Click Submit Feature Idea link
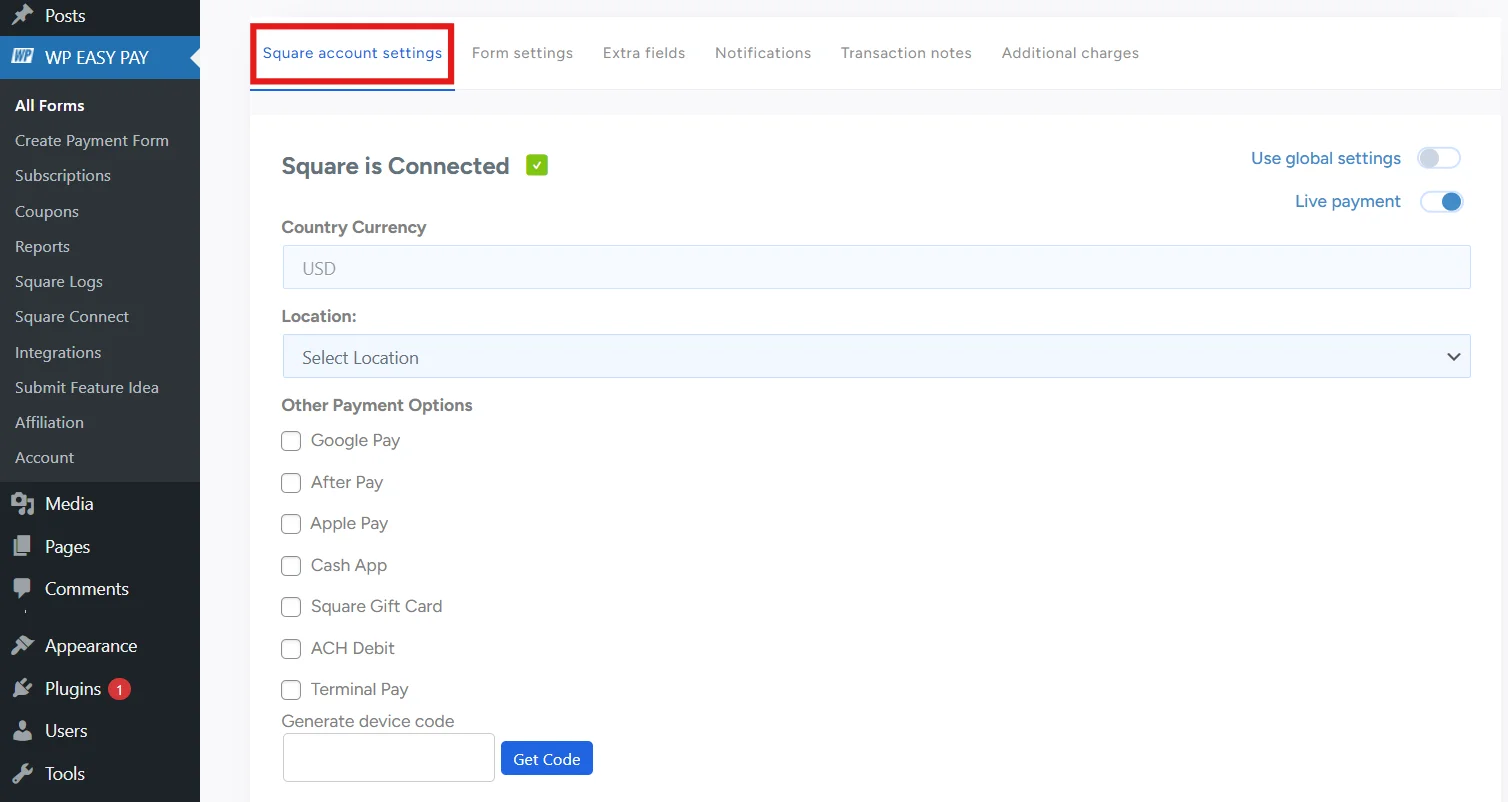 click(87, 387)
